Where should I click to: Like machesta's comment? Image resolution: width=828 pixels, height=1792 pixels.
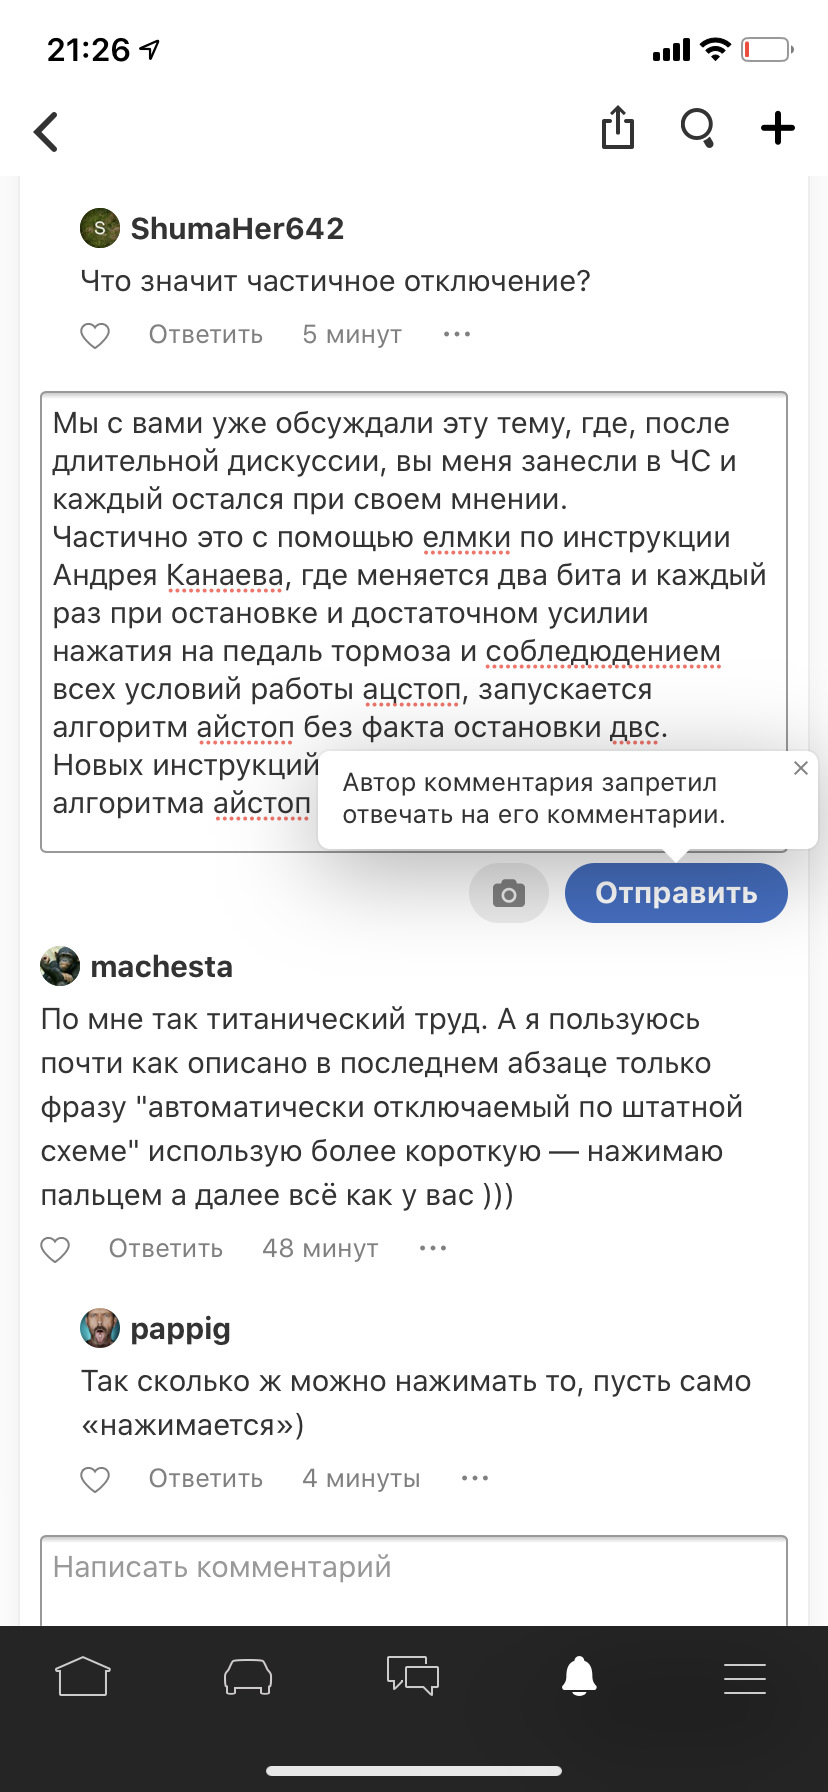point(55,1249)
